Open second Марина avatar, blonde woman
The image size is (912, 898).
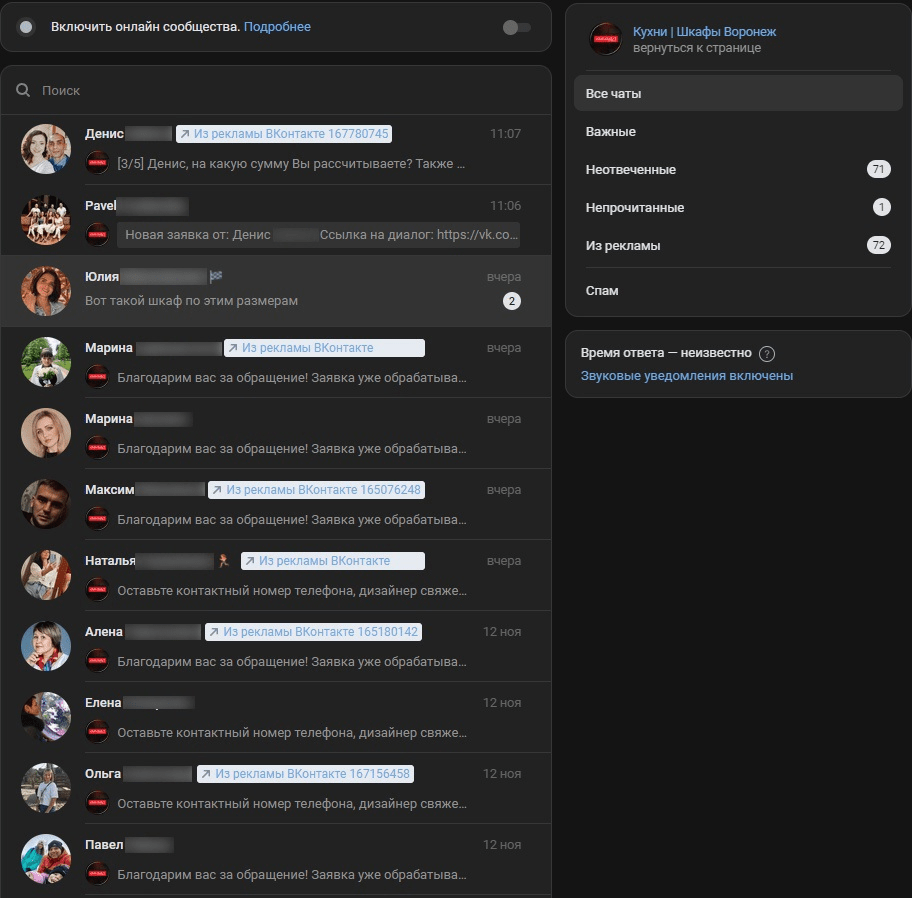pyautogui.click(x=46, y=433)
